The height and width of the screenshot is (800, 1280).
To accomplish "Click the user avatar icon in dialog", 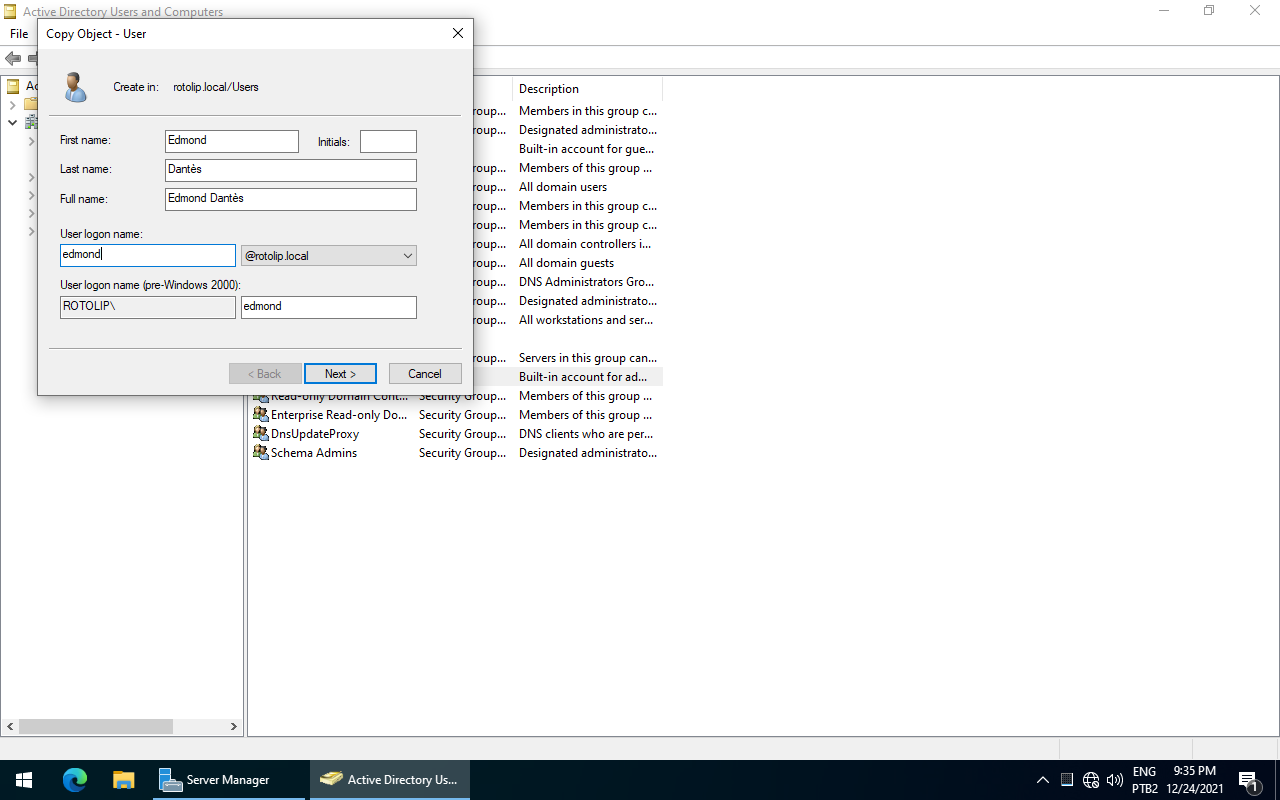I will 75,87.
